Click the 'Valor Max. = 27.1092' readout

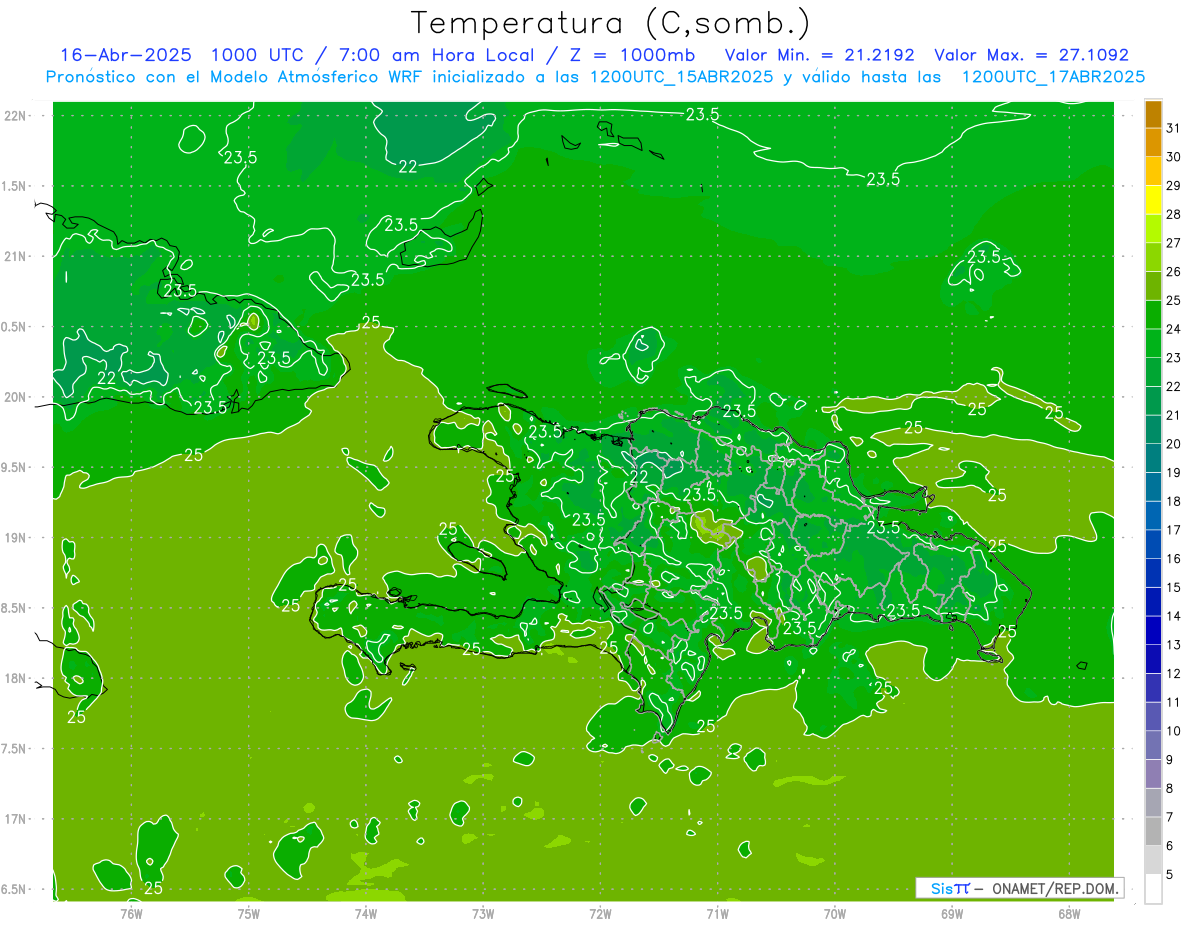1032,55
